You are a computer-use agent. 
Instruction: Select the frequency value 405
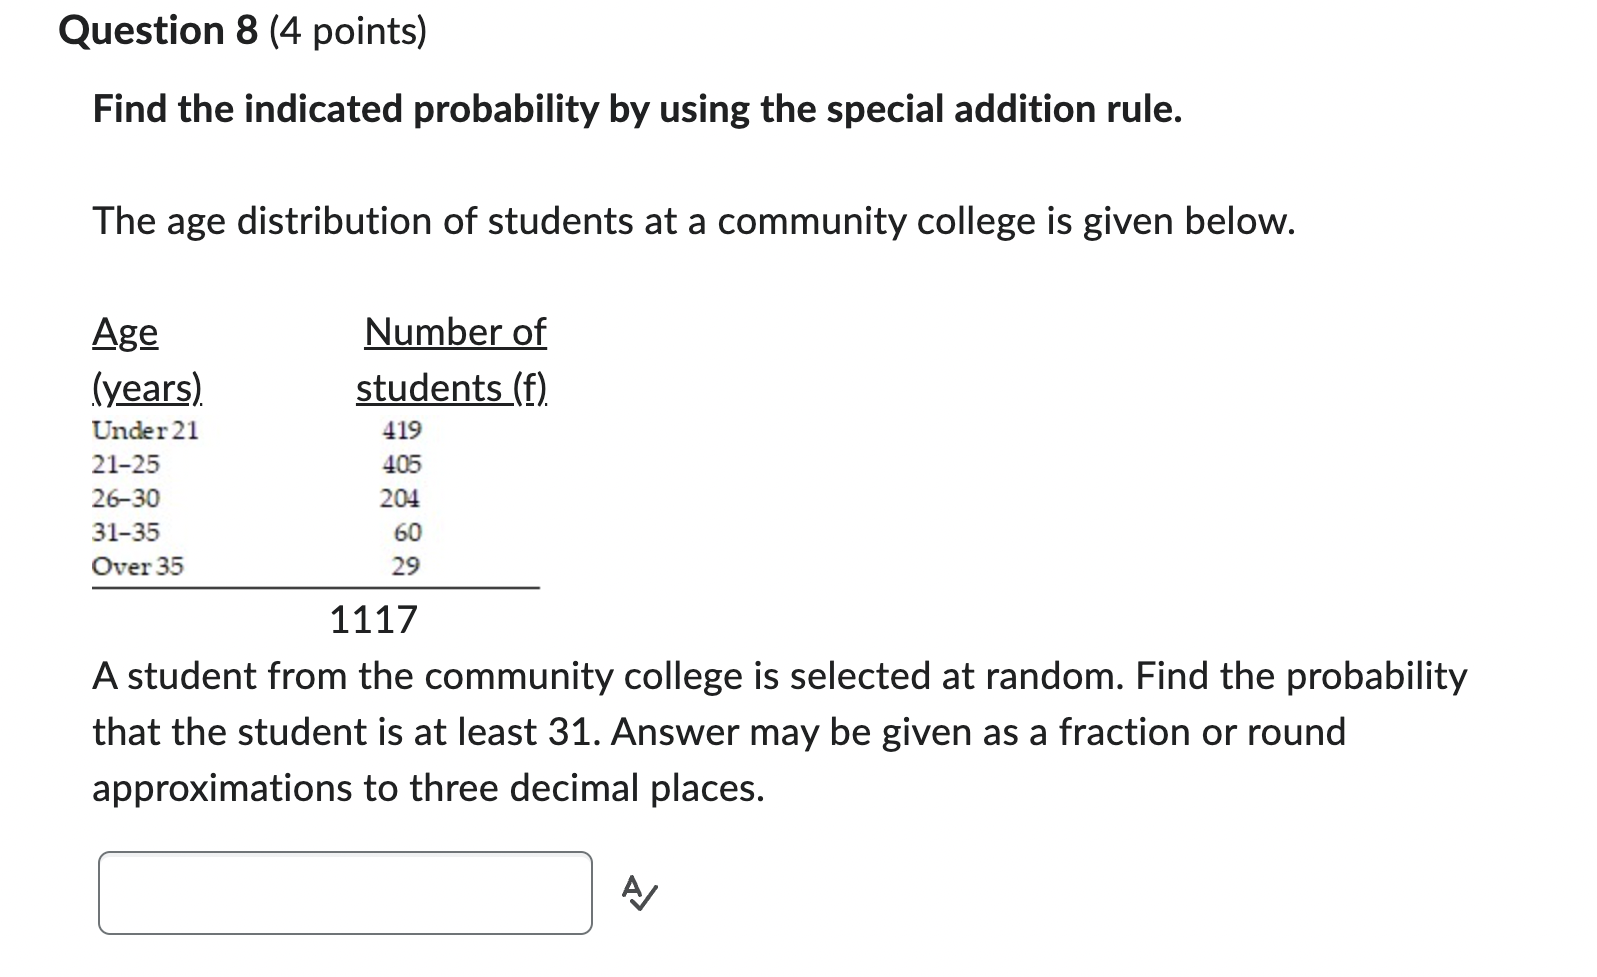coord(400,464)
